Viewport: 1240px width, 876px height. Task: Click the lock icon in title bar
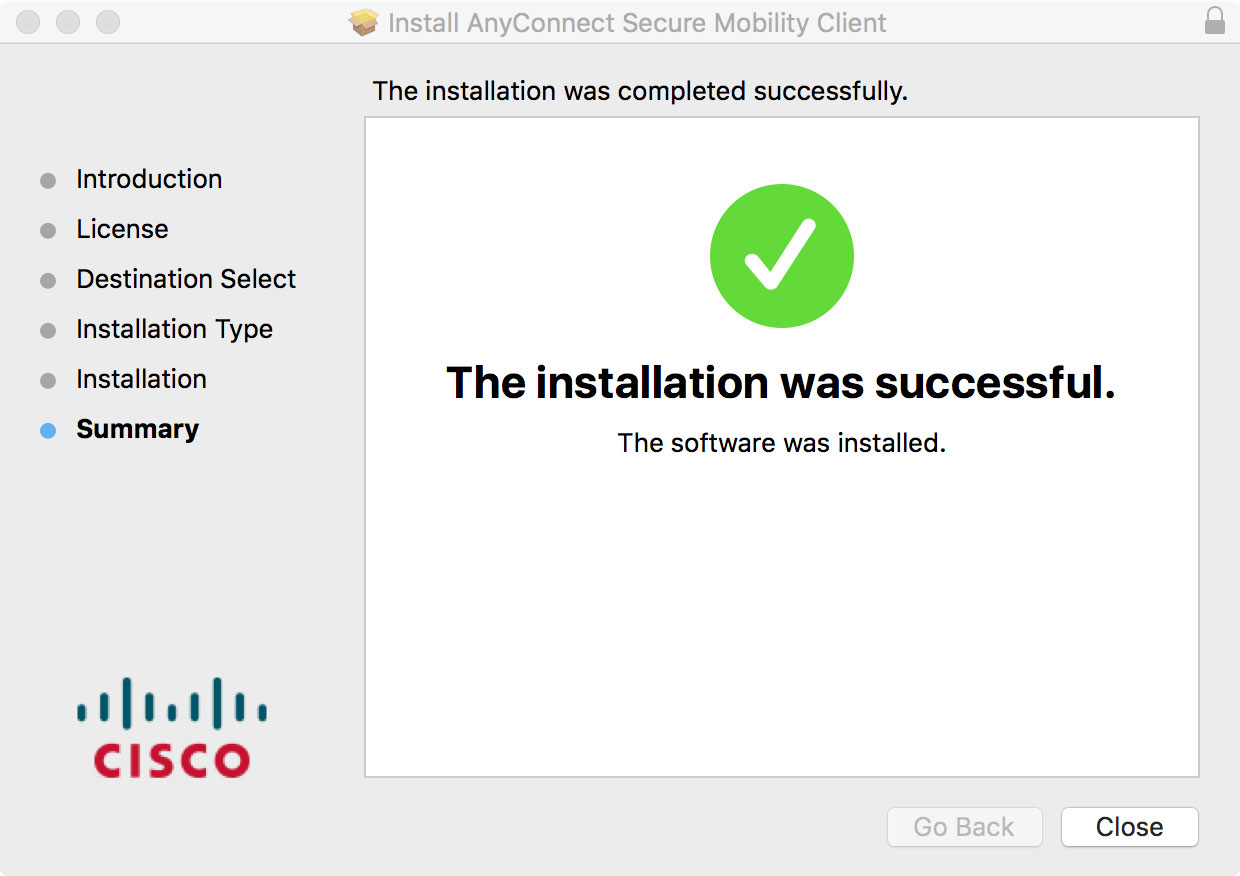tap(1214, 21)
